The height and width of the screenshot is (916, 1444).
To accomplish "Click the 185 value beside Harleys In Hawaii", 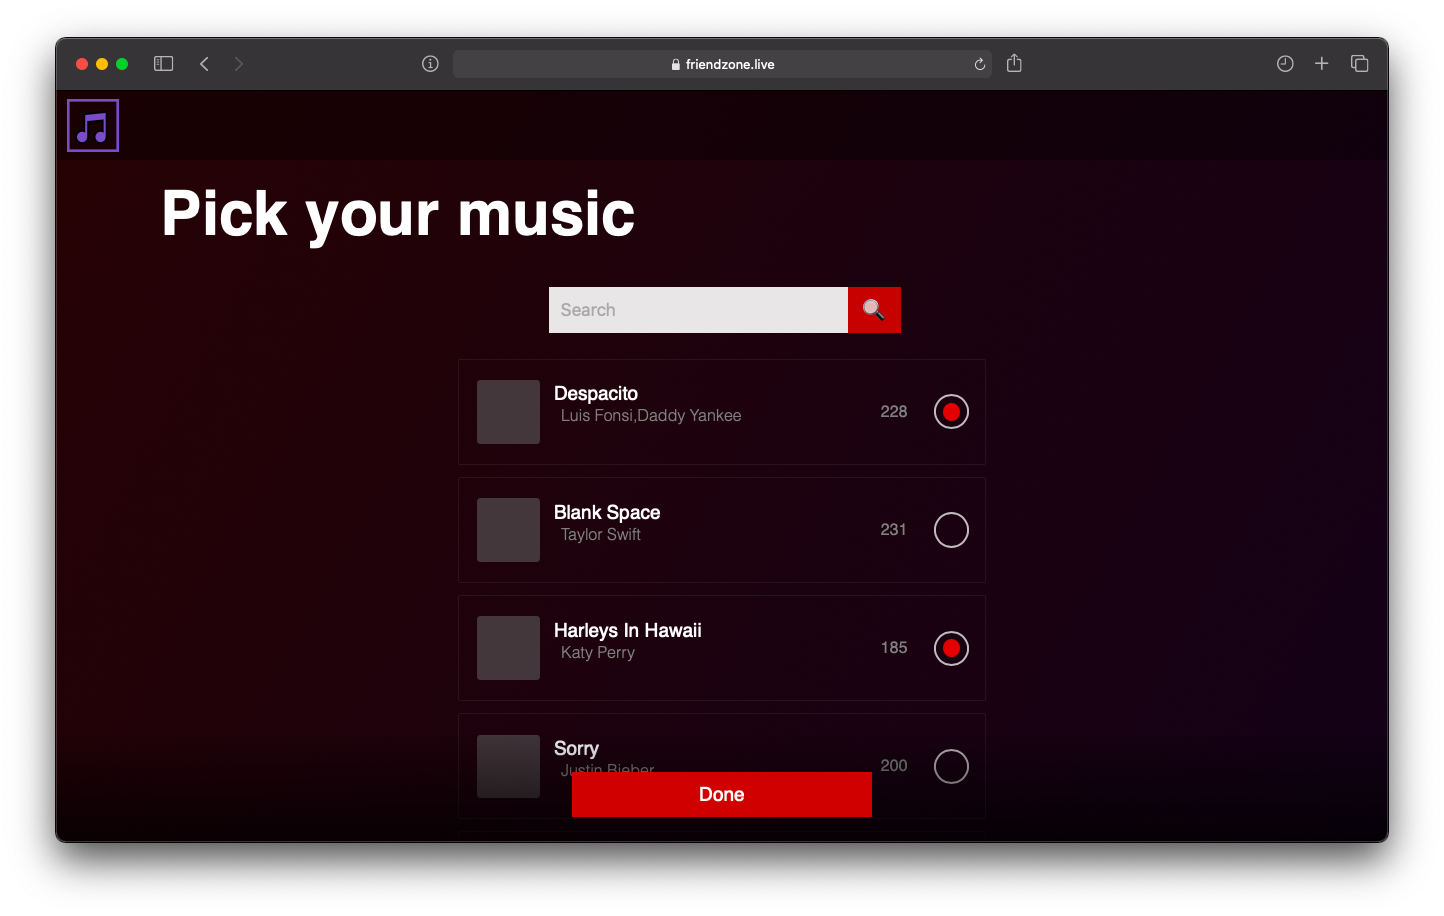I will (x=894, y=647).
